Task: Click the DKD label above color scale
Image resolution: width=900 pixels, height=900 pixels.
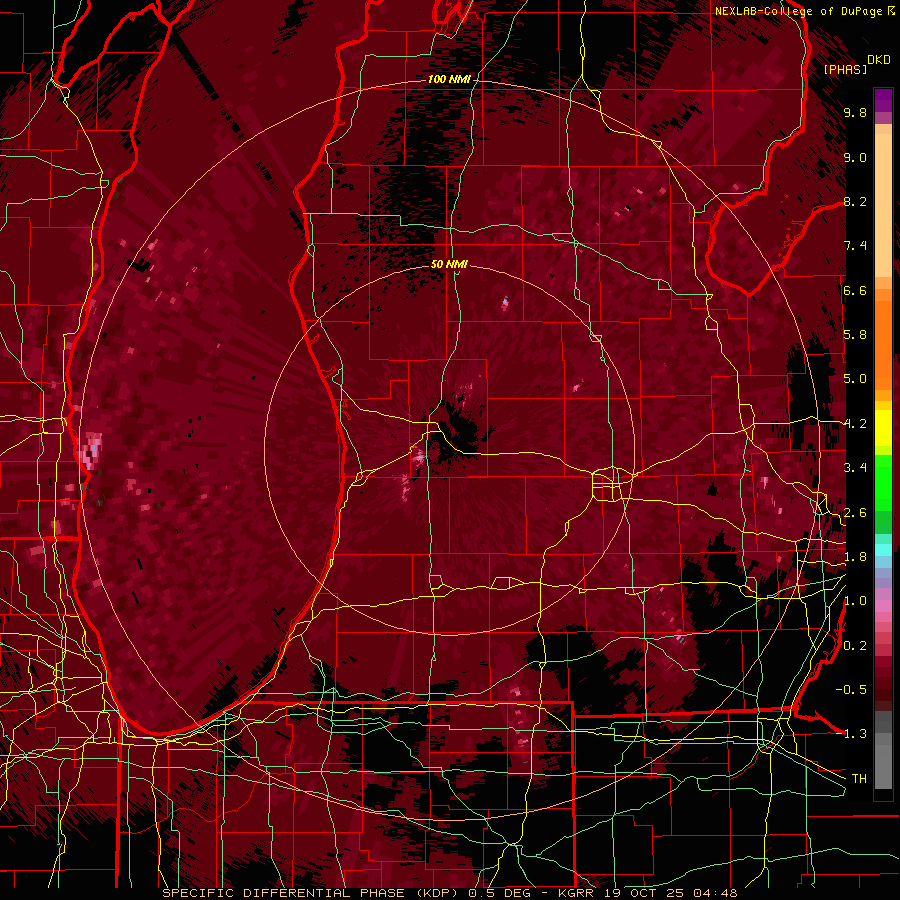Action: [879, 60]
